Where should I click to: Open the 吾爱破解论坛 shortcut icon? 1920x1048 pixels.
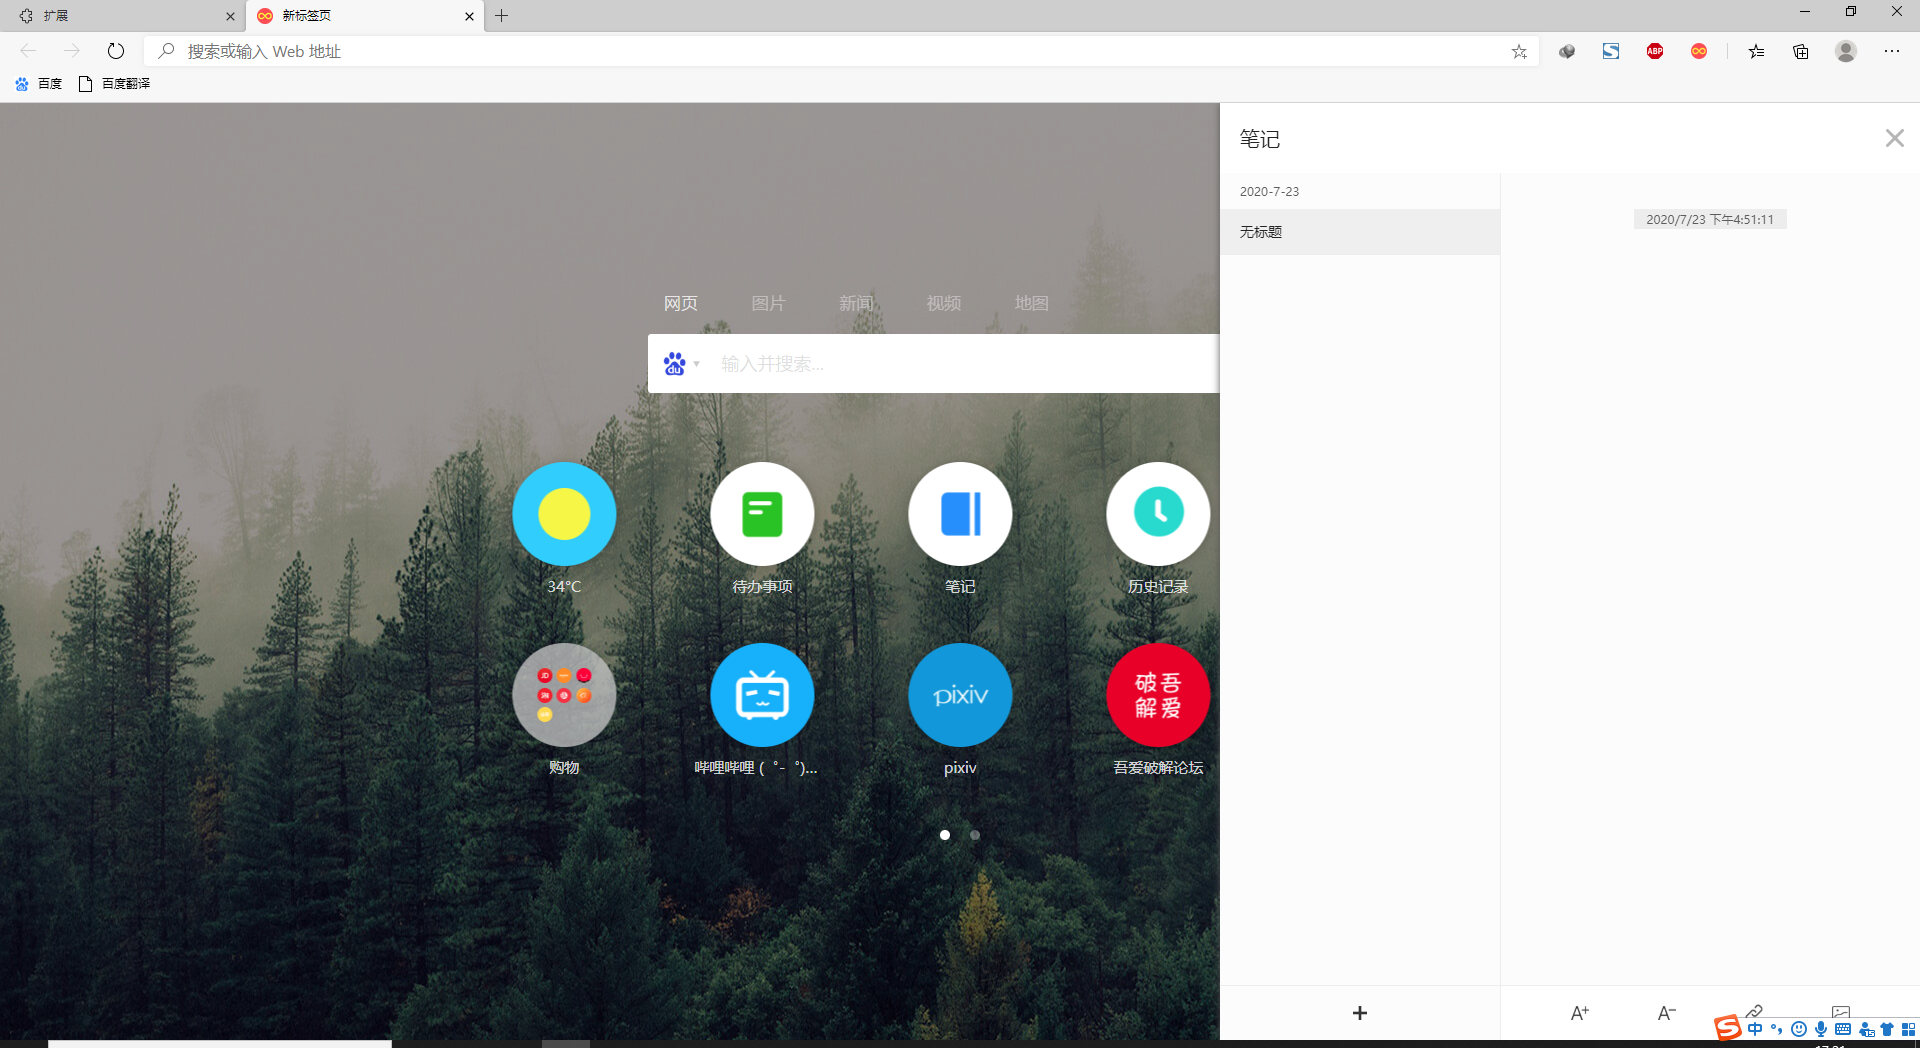pyautogui.click(x=1158, y=695)
